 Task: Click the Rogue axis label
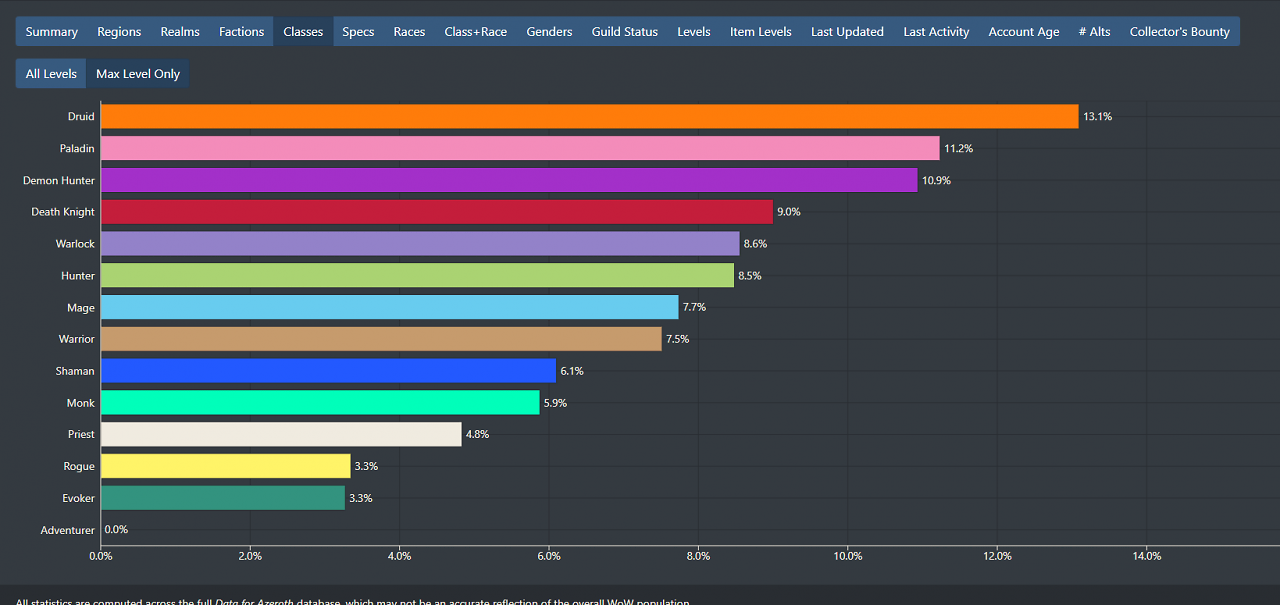(x=79, y=466)
